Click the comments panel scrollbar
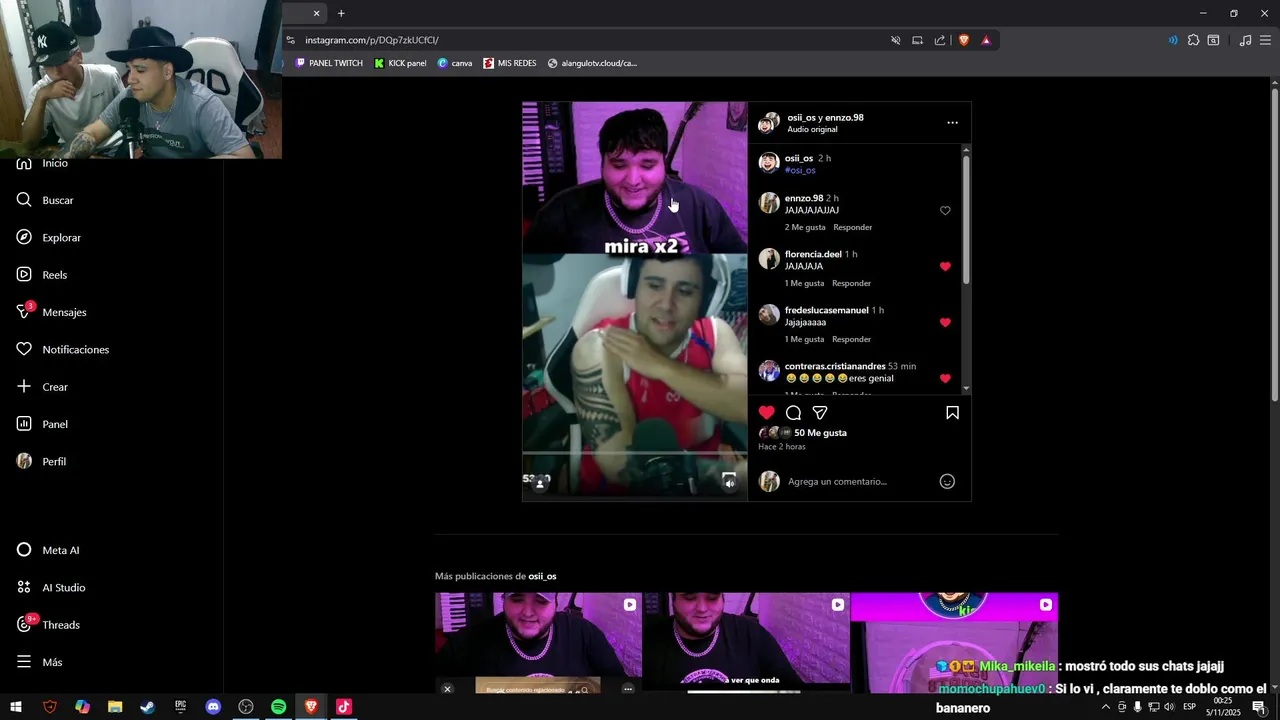 click(966, 220)
